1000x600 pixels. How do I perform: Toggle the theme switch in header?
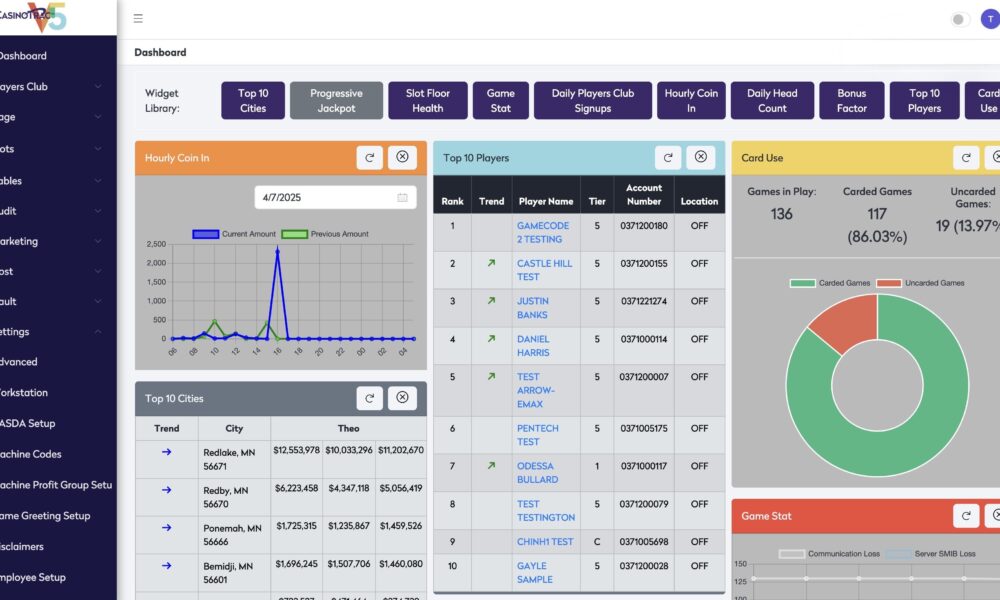pyautogui.click(x=960, y=19)
